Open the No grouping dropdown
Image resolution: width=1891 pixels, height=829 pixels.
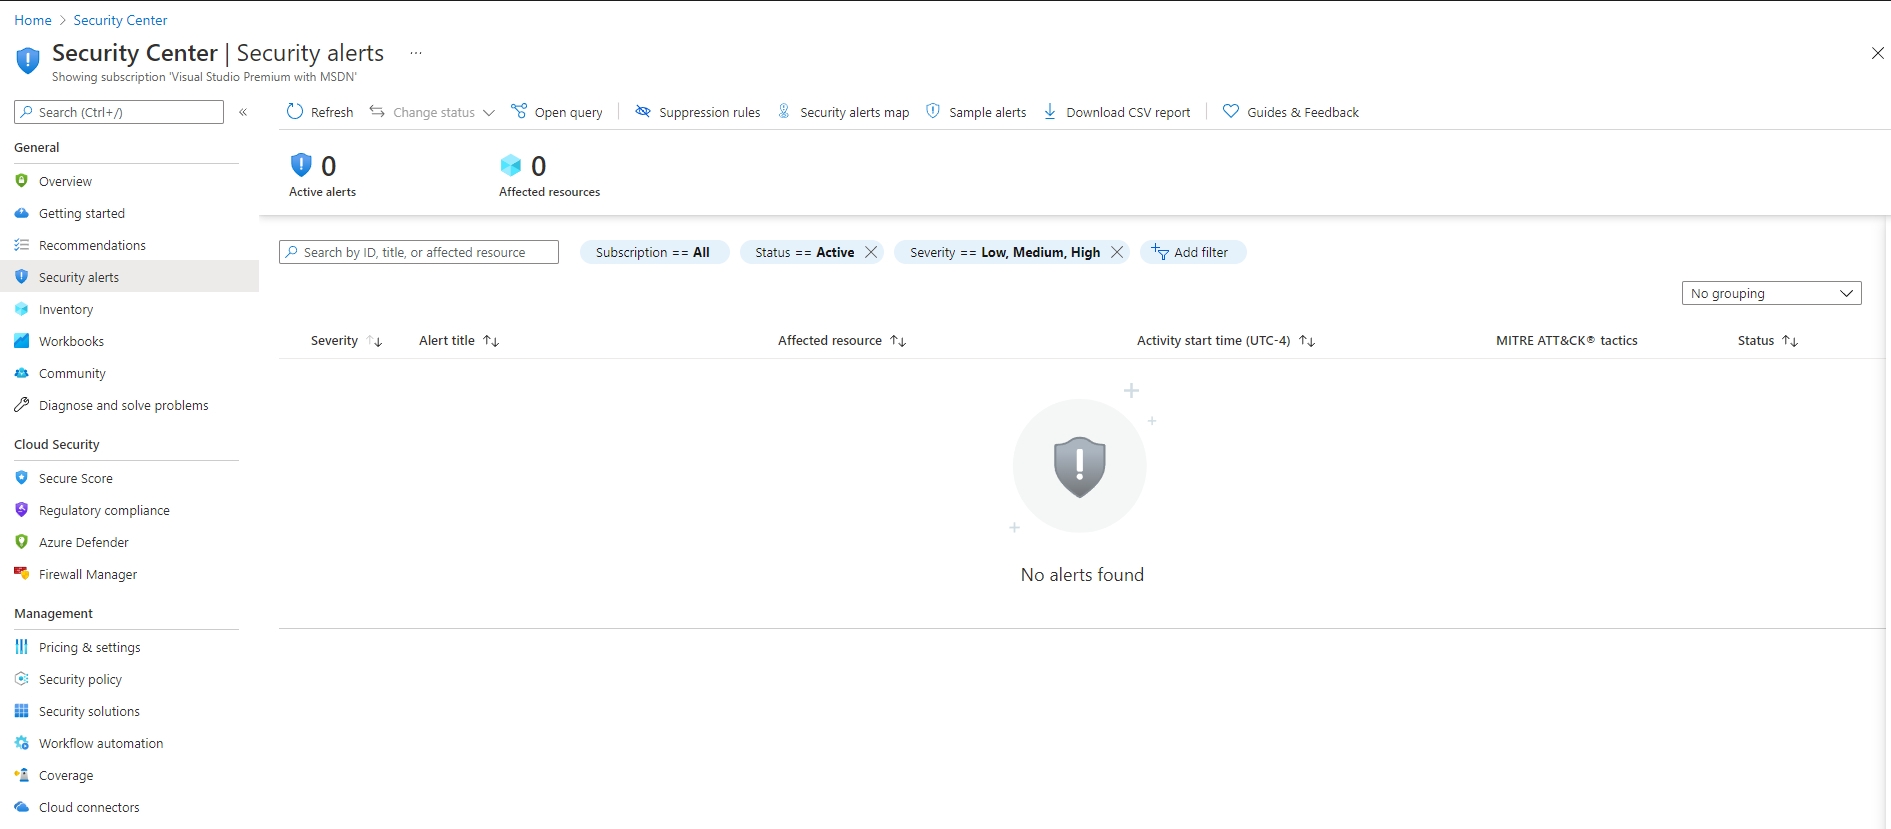click(x=1771, y=293)
